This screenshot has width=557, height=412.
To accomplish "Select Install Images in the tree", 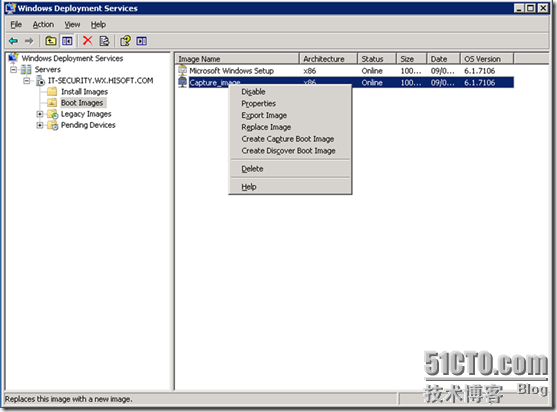I will pyautogui.click(x=84, y=92).
